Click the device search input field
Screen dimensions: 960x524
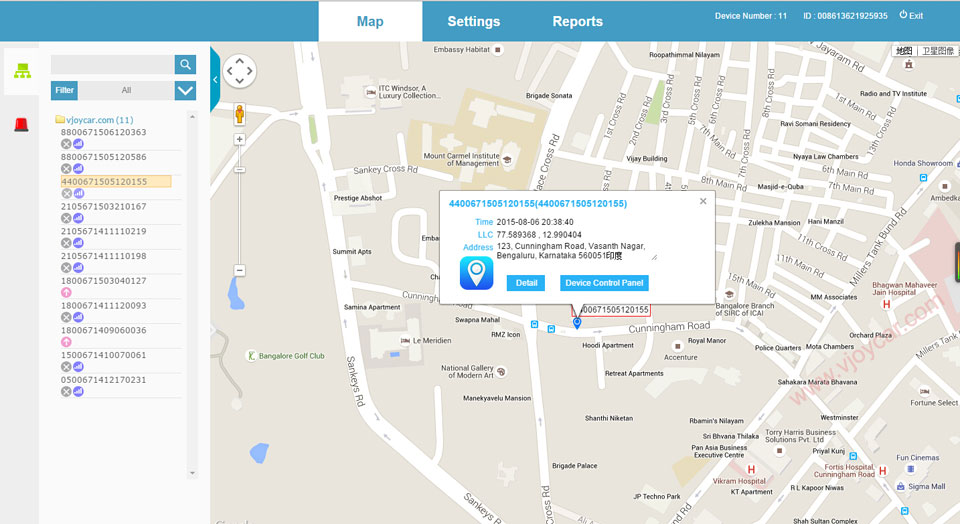pos(112,65)
